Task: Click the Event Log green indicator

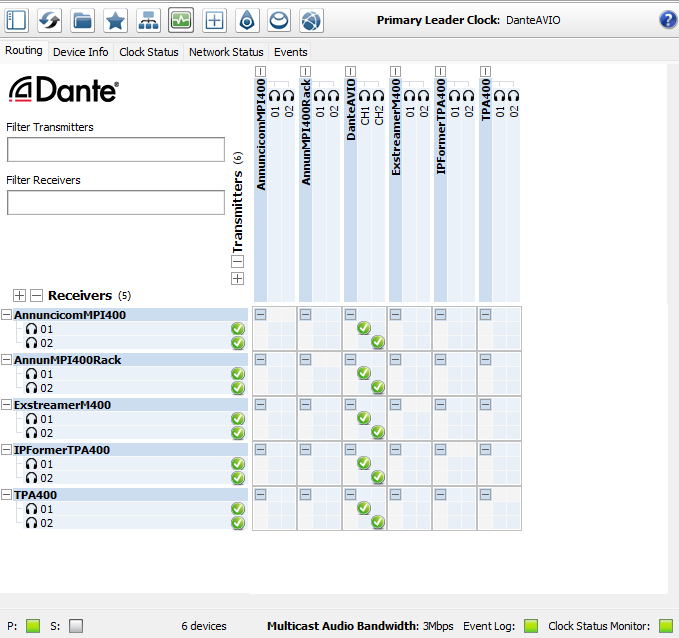Action: (531, 626)
